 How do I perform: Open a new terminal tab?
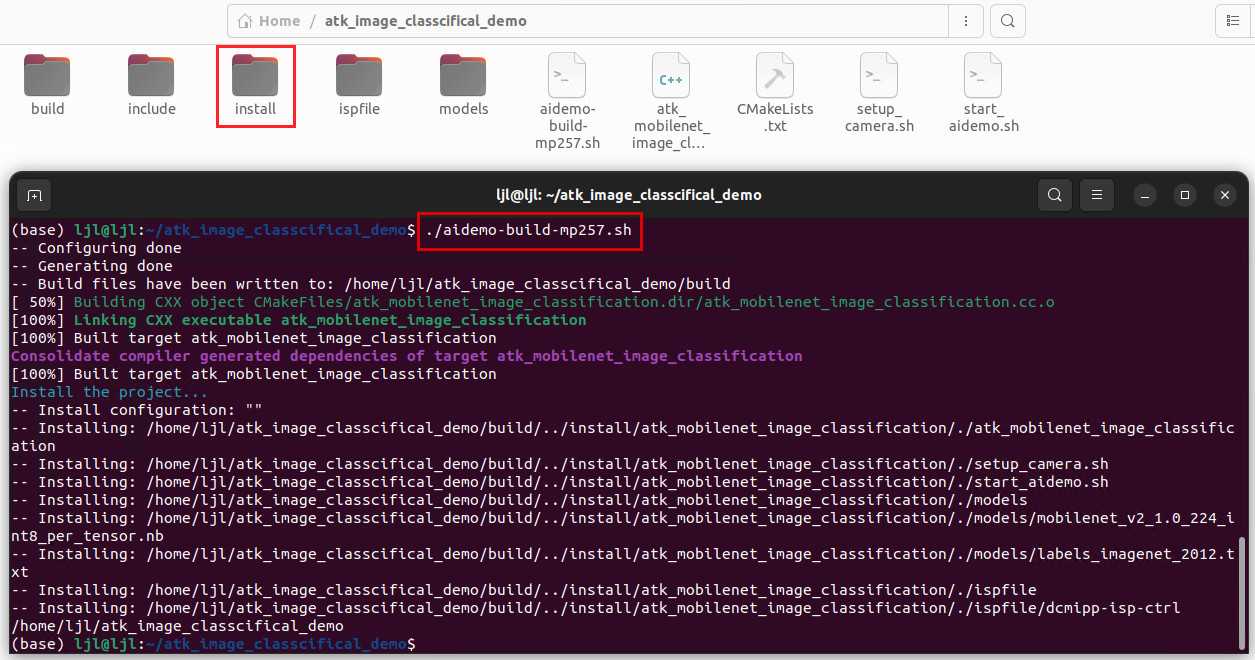(x=34, y=195)
